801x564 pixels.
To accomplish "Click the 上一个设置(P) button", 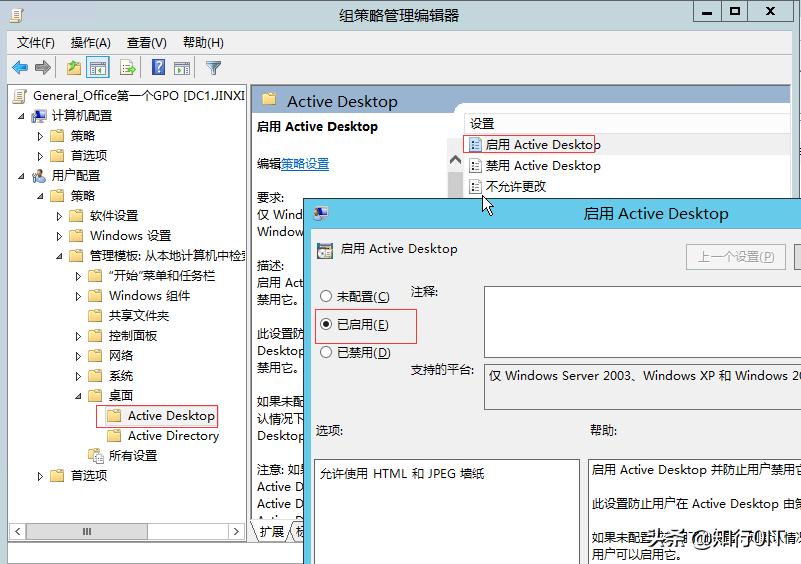I will point(735,257).
